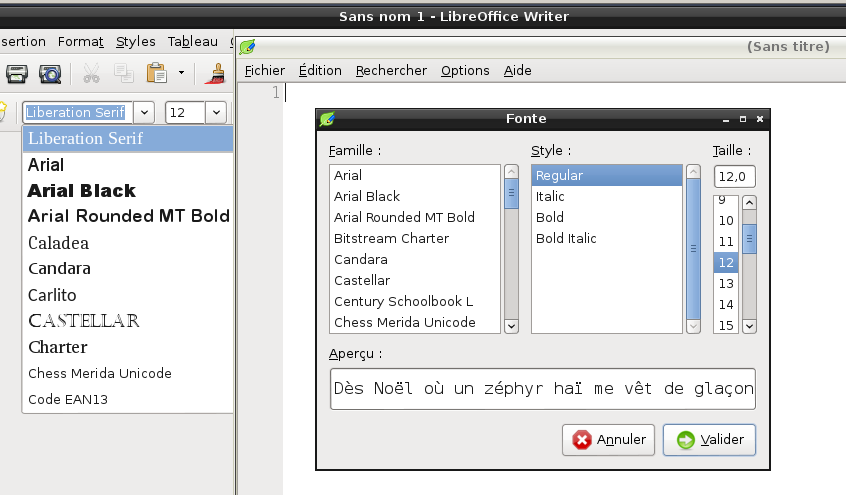Click the Liberation Serif font name field
This screenshot has width=846, height=495.
(78, 112)
